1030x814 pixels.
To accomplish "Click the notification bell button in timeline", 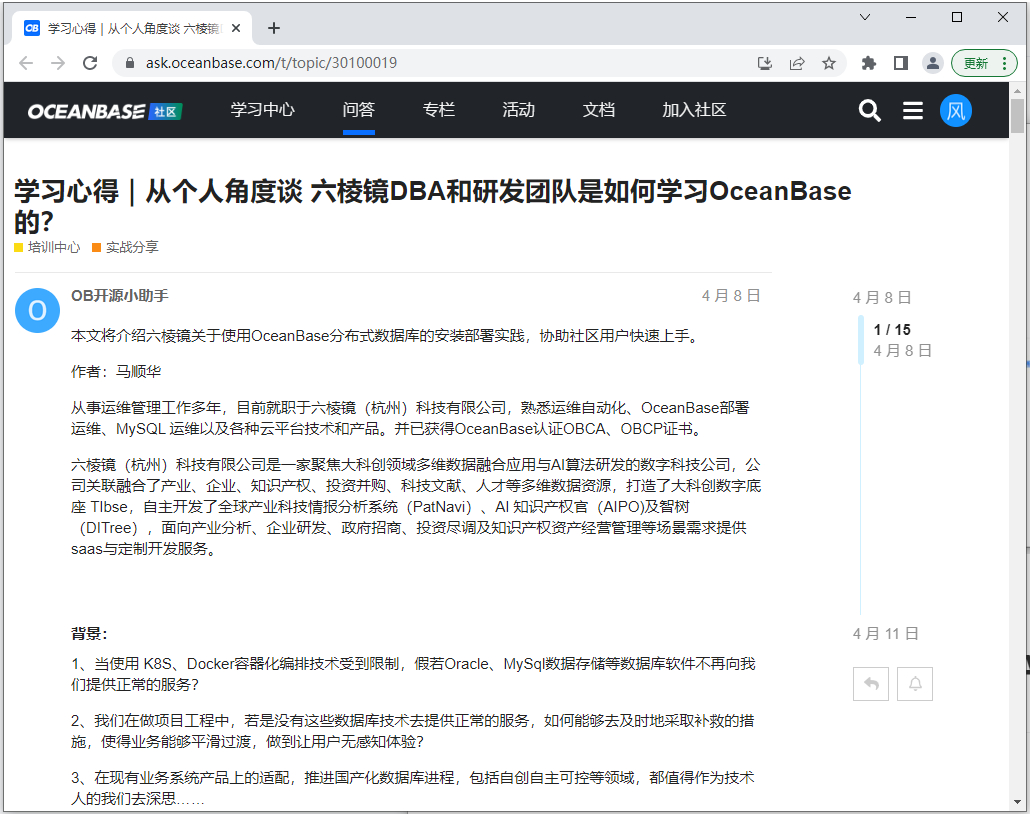I will pyautogui.click(x=915, y=684).
